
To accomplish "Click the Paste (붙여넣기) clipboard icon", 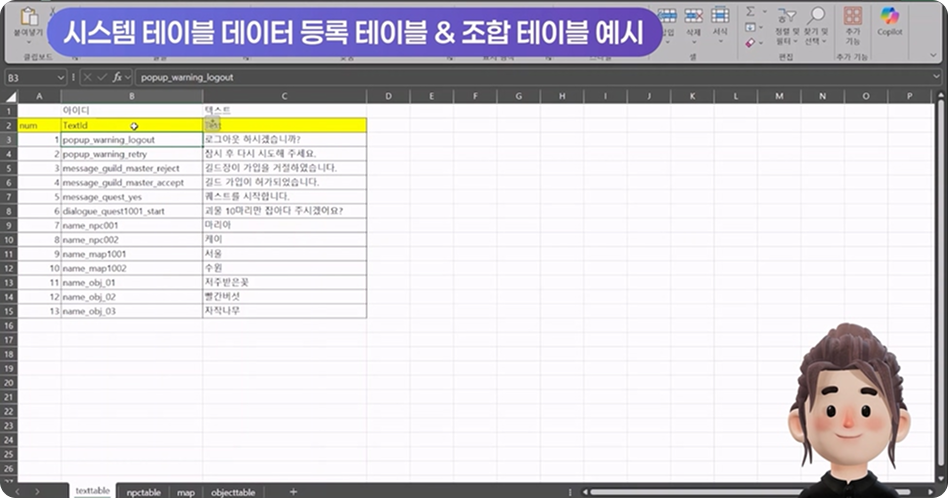I will (x=28, y=18).
